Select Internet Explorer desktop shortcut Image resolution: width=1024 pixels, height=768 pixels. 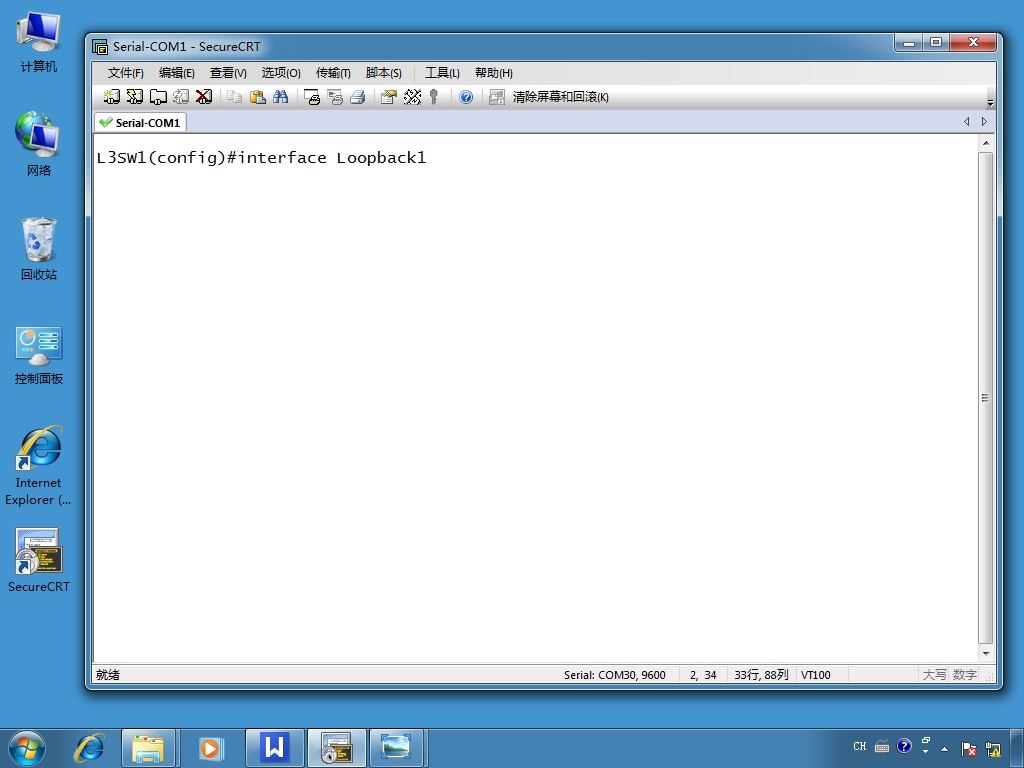(39, 466)
